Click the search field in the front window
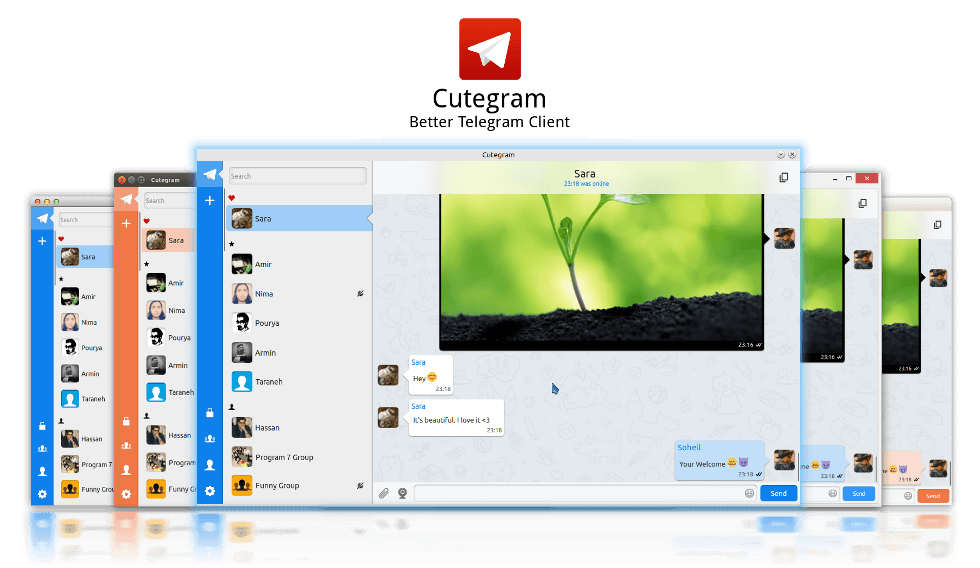 point(298,176)
